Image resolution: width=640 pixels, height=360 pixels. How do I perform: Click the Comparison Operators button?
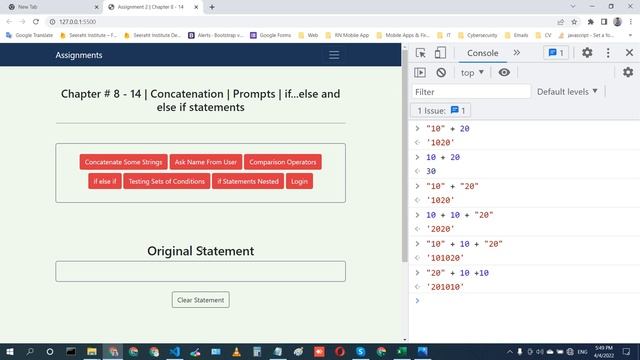click(283, 162)
